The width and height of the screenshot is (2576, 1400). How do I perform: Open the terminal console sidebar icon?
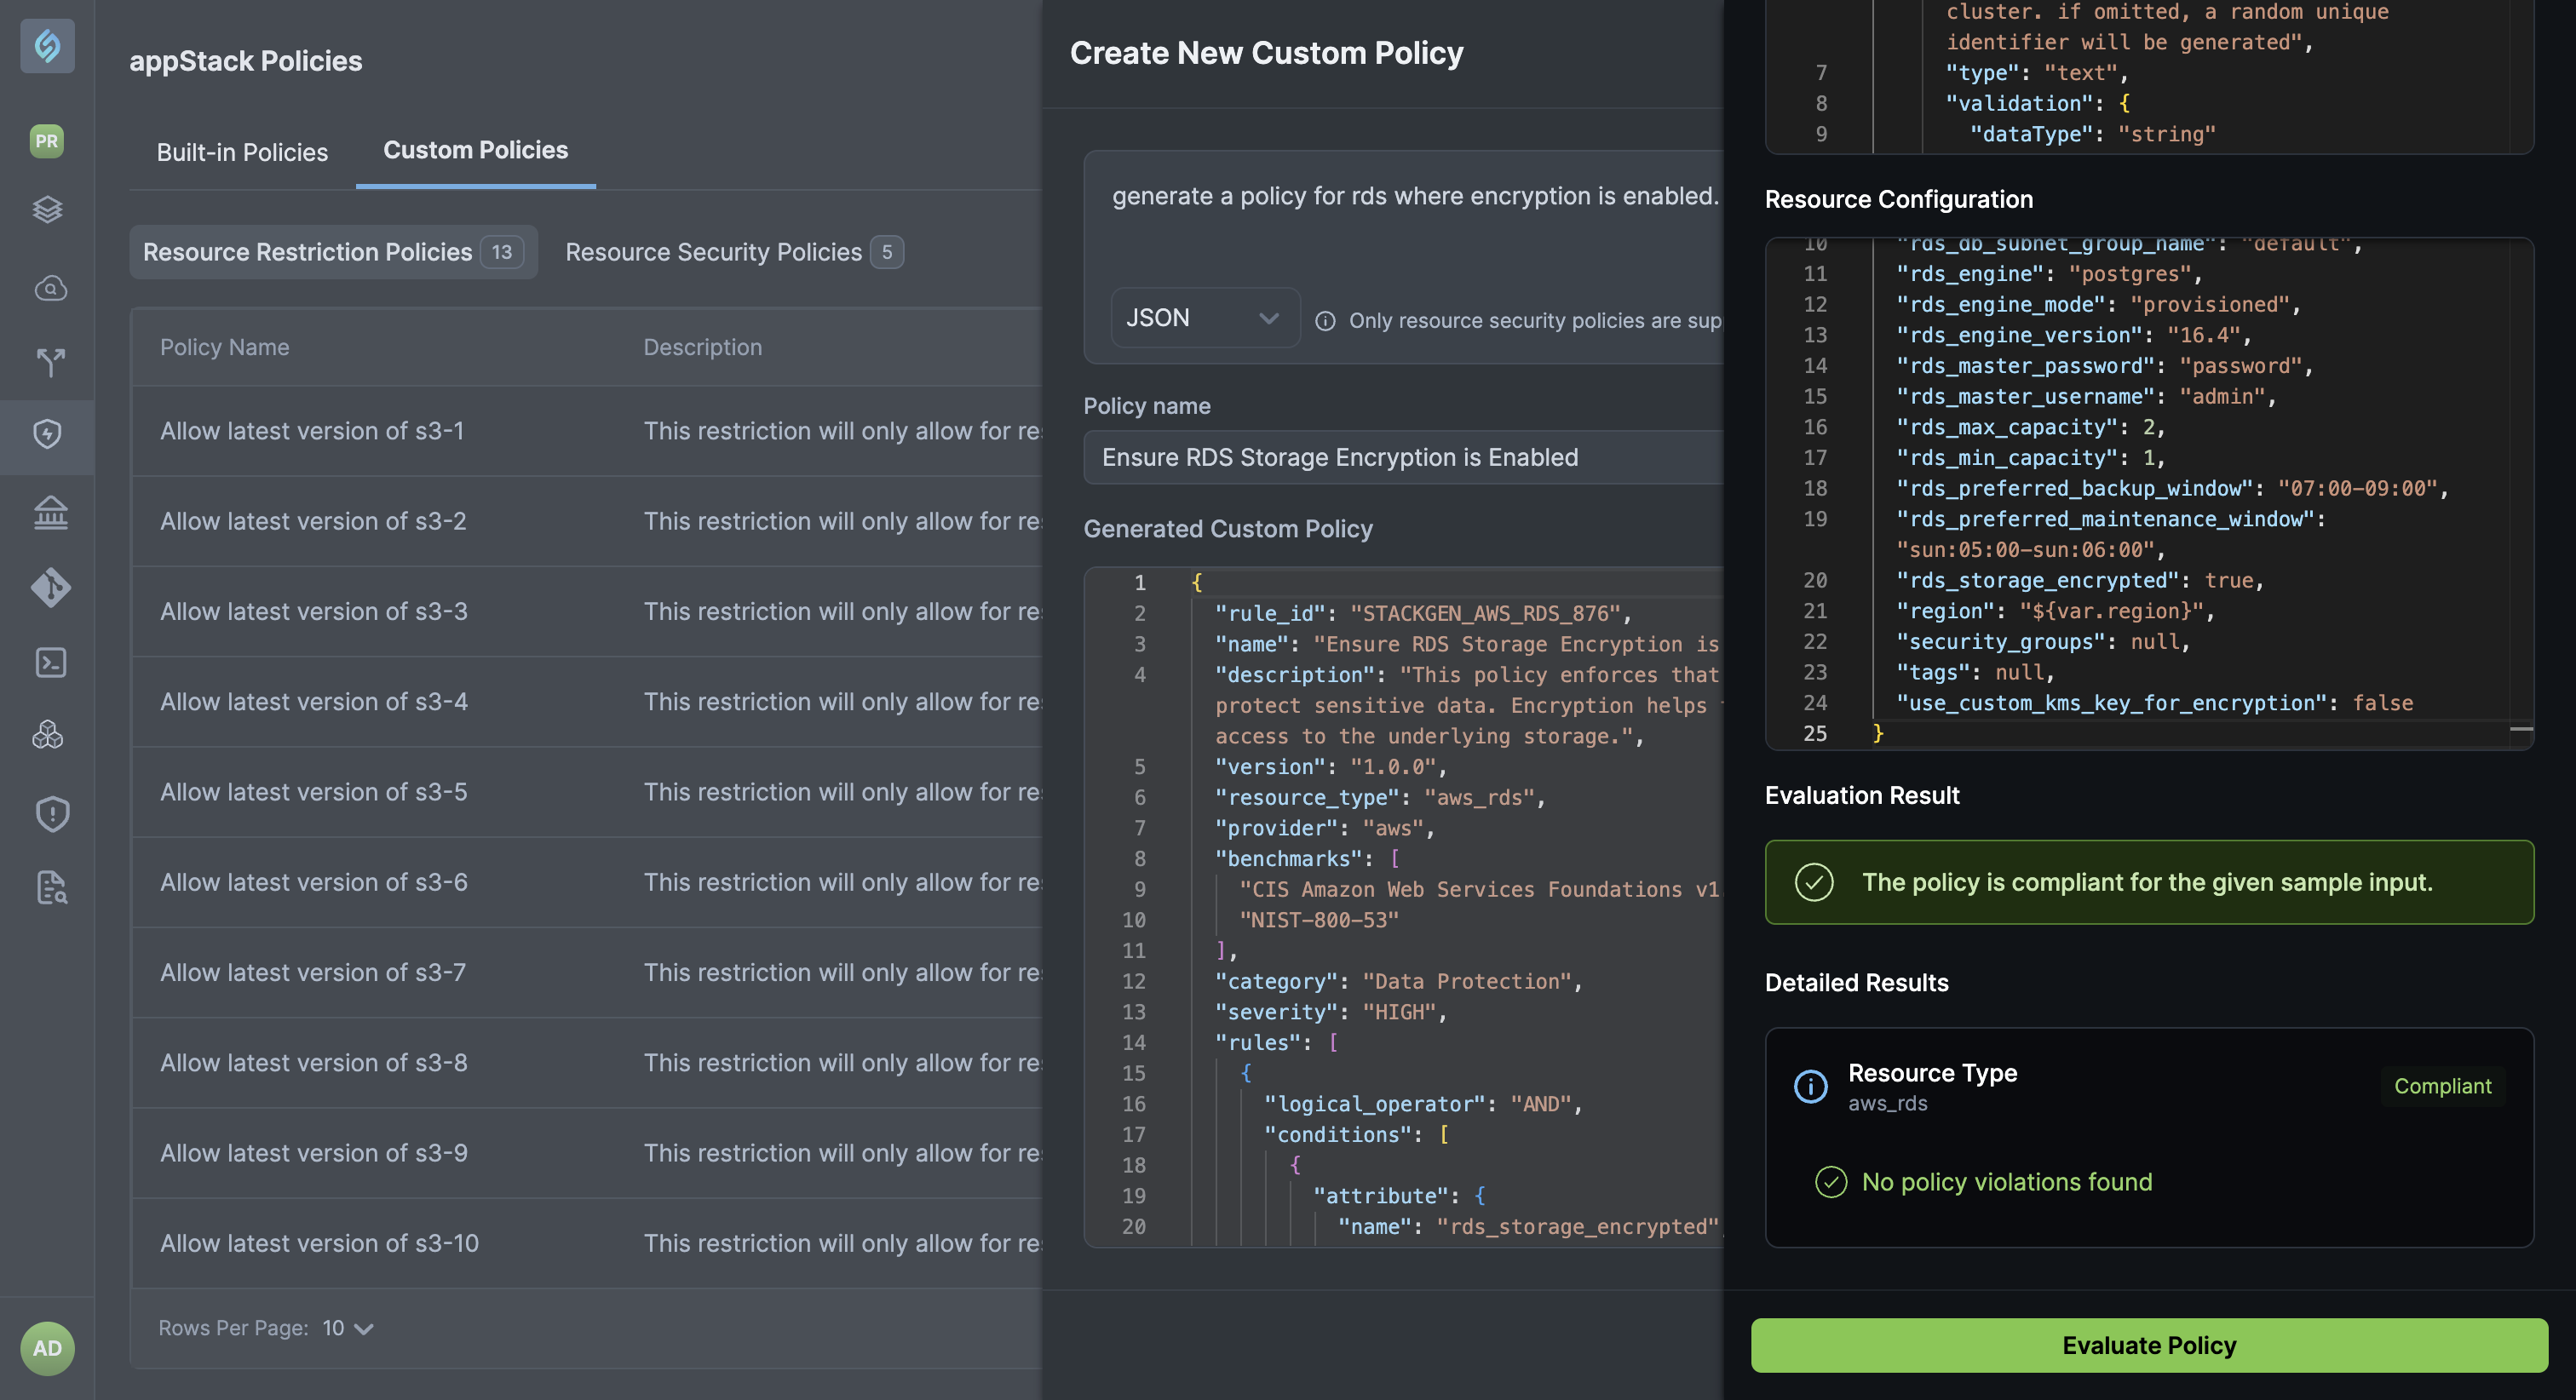pyautogui.click(x=50, y=662)
